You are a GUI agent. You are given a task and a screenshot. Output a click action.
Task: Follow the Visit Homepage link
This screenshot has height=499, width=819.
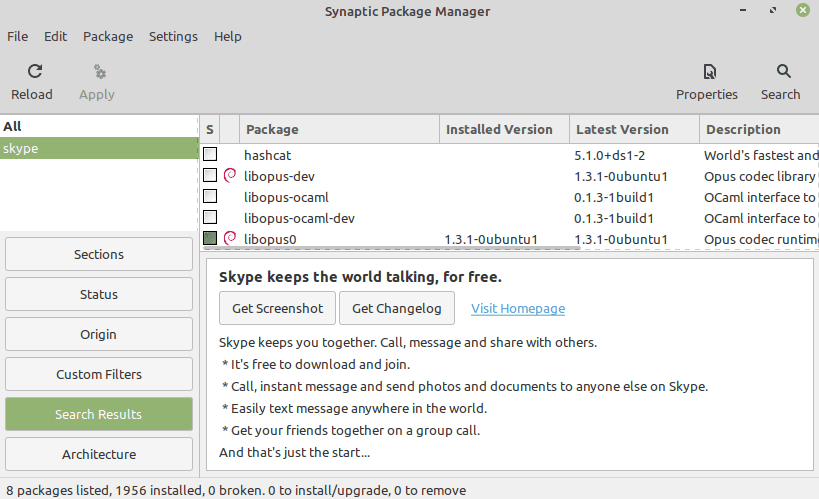(518, 308)
